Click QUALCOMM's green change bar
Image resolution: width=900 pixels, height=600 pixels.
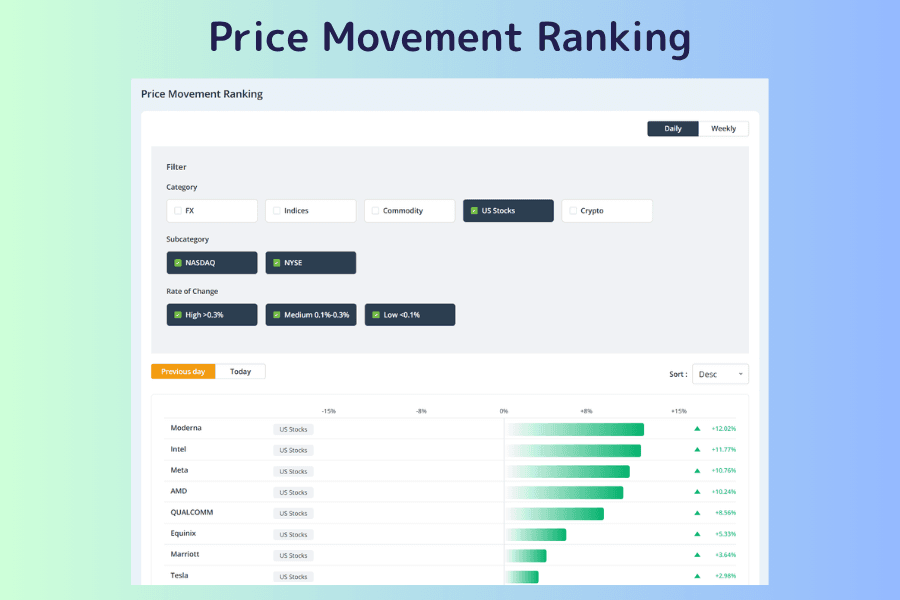click(555, 514)
